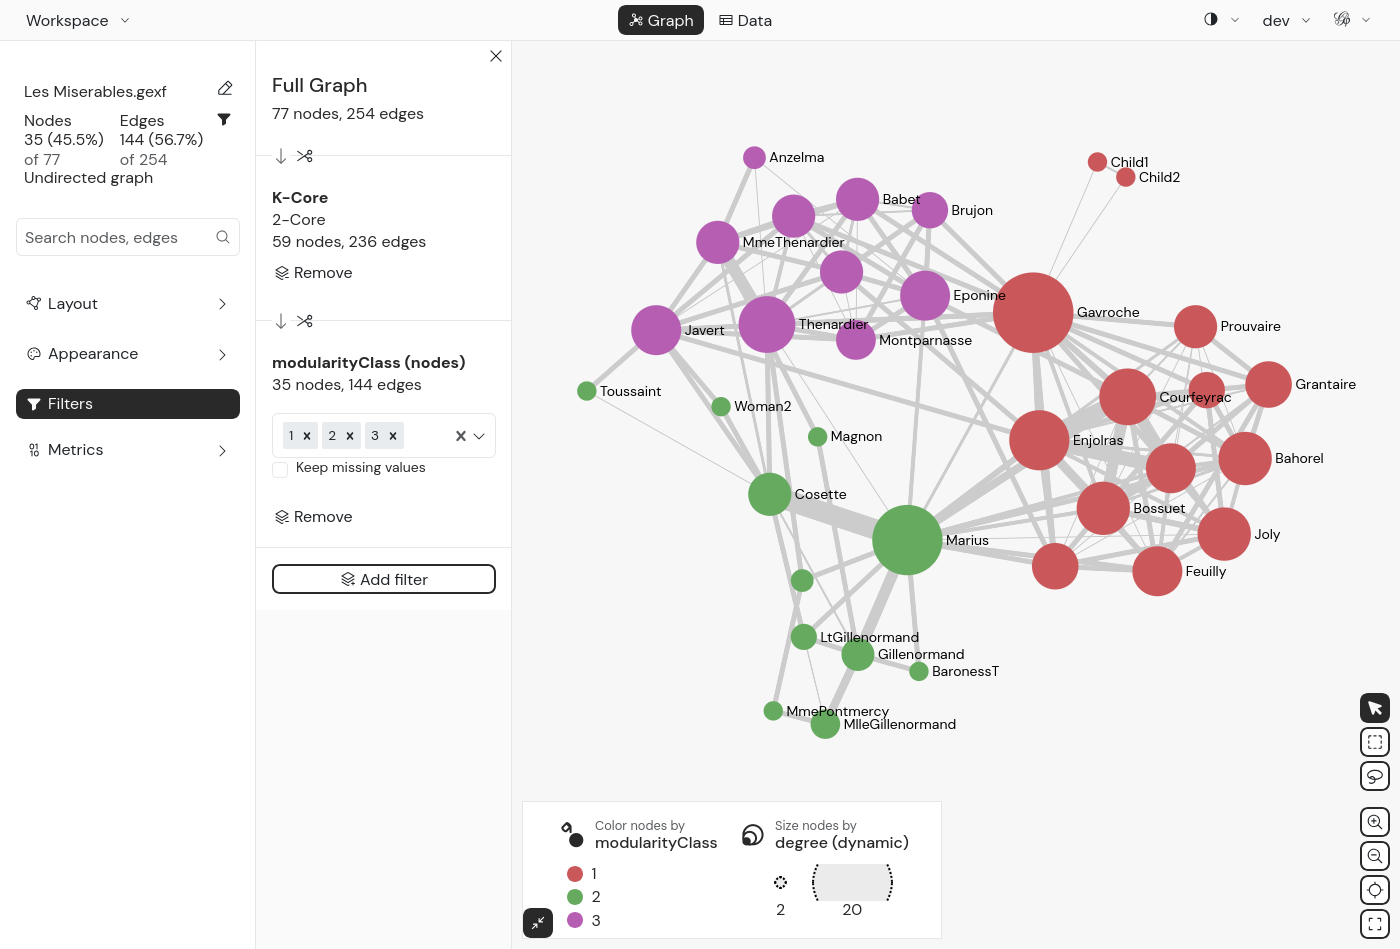1400x949 pixels.
Task: Reset the graph view with center icon
Action: (1375, 890)
